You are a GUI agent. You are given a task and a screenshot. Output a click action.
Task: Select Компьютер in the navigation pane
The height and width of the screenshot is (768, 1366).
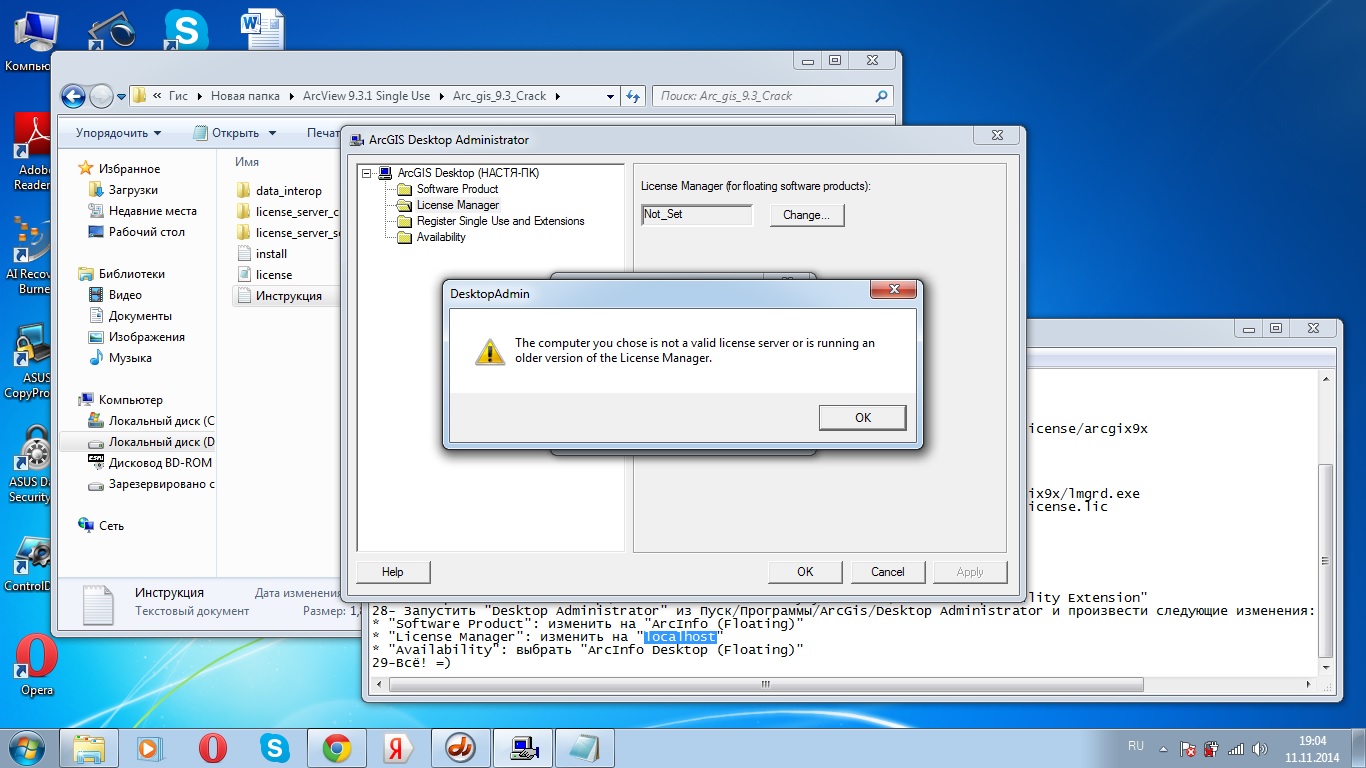click(130, 400)
